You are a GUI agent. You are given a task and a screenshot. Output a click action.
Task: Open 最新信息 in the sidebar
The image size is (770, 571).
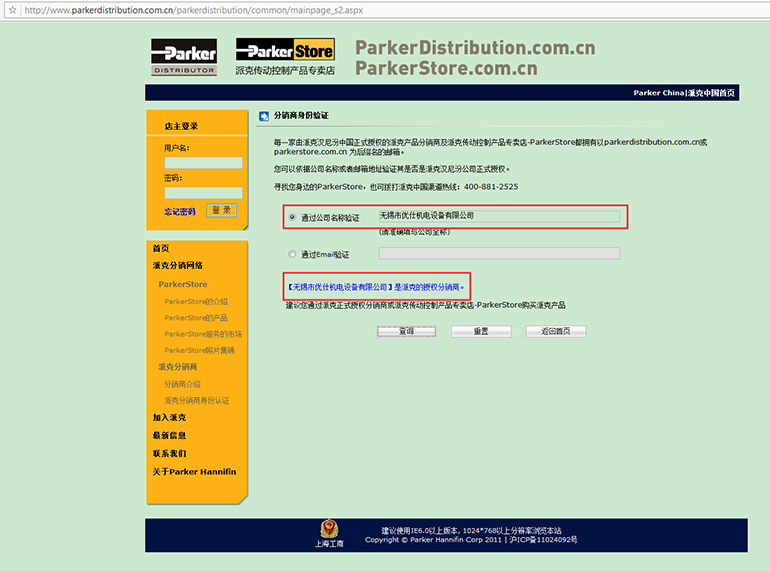[x=169, y=435]
